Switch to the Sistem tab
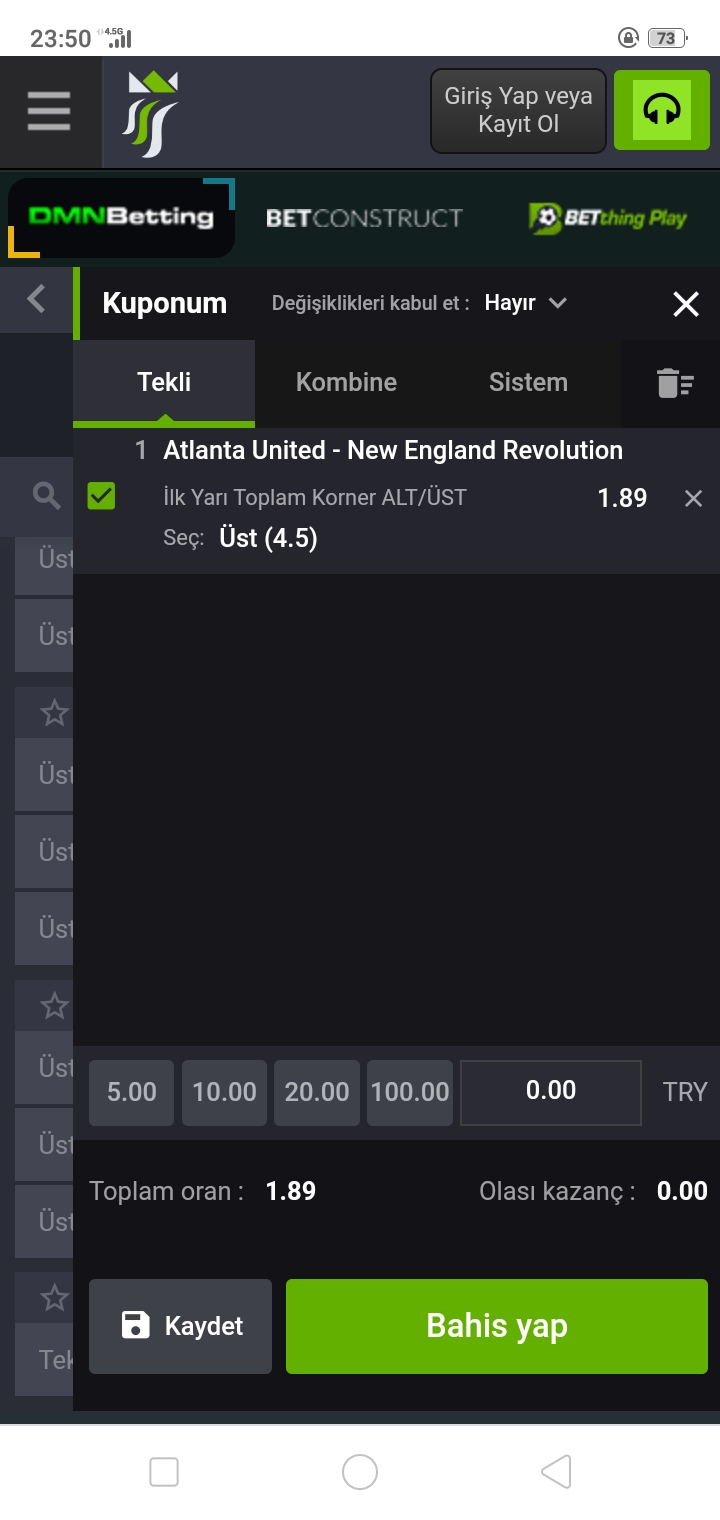 pos(528,382)
